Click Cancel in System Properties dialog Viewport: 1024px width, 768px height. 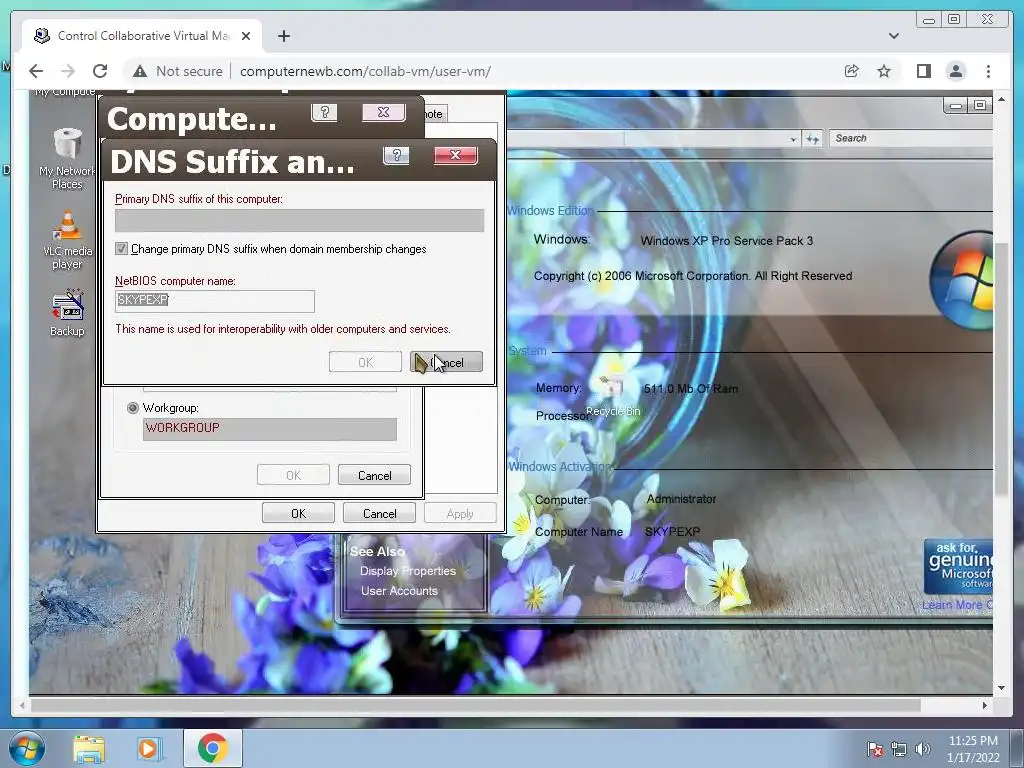tap(379, 513)
